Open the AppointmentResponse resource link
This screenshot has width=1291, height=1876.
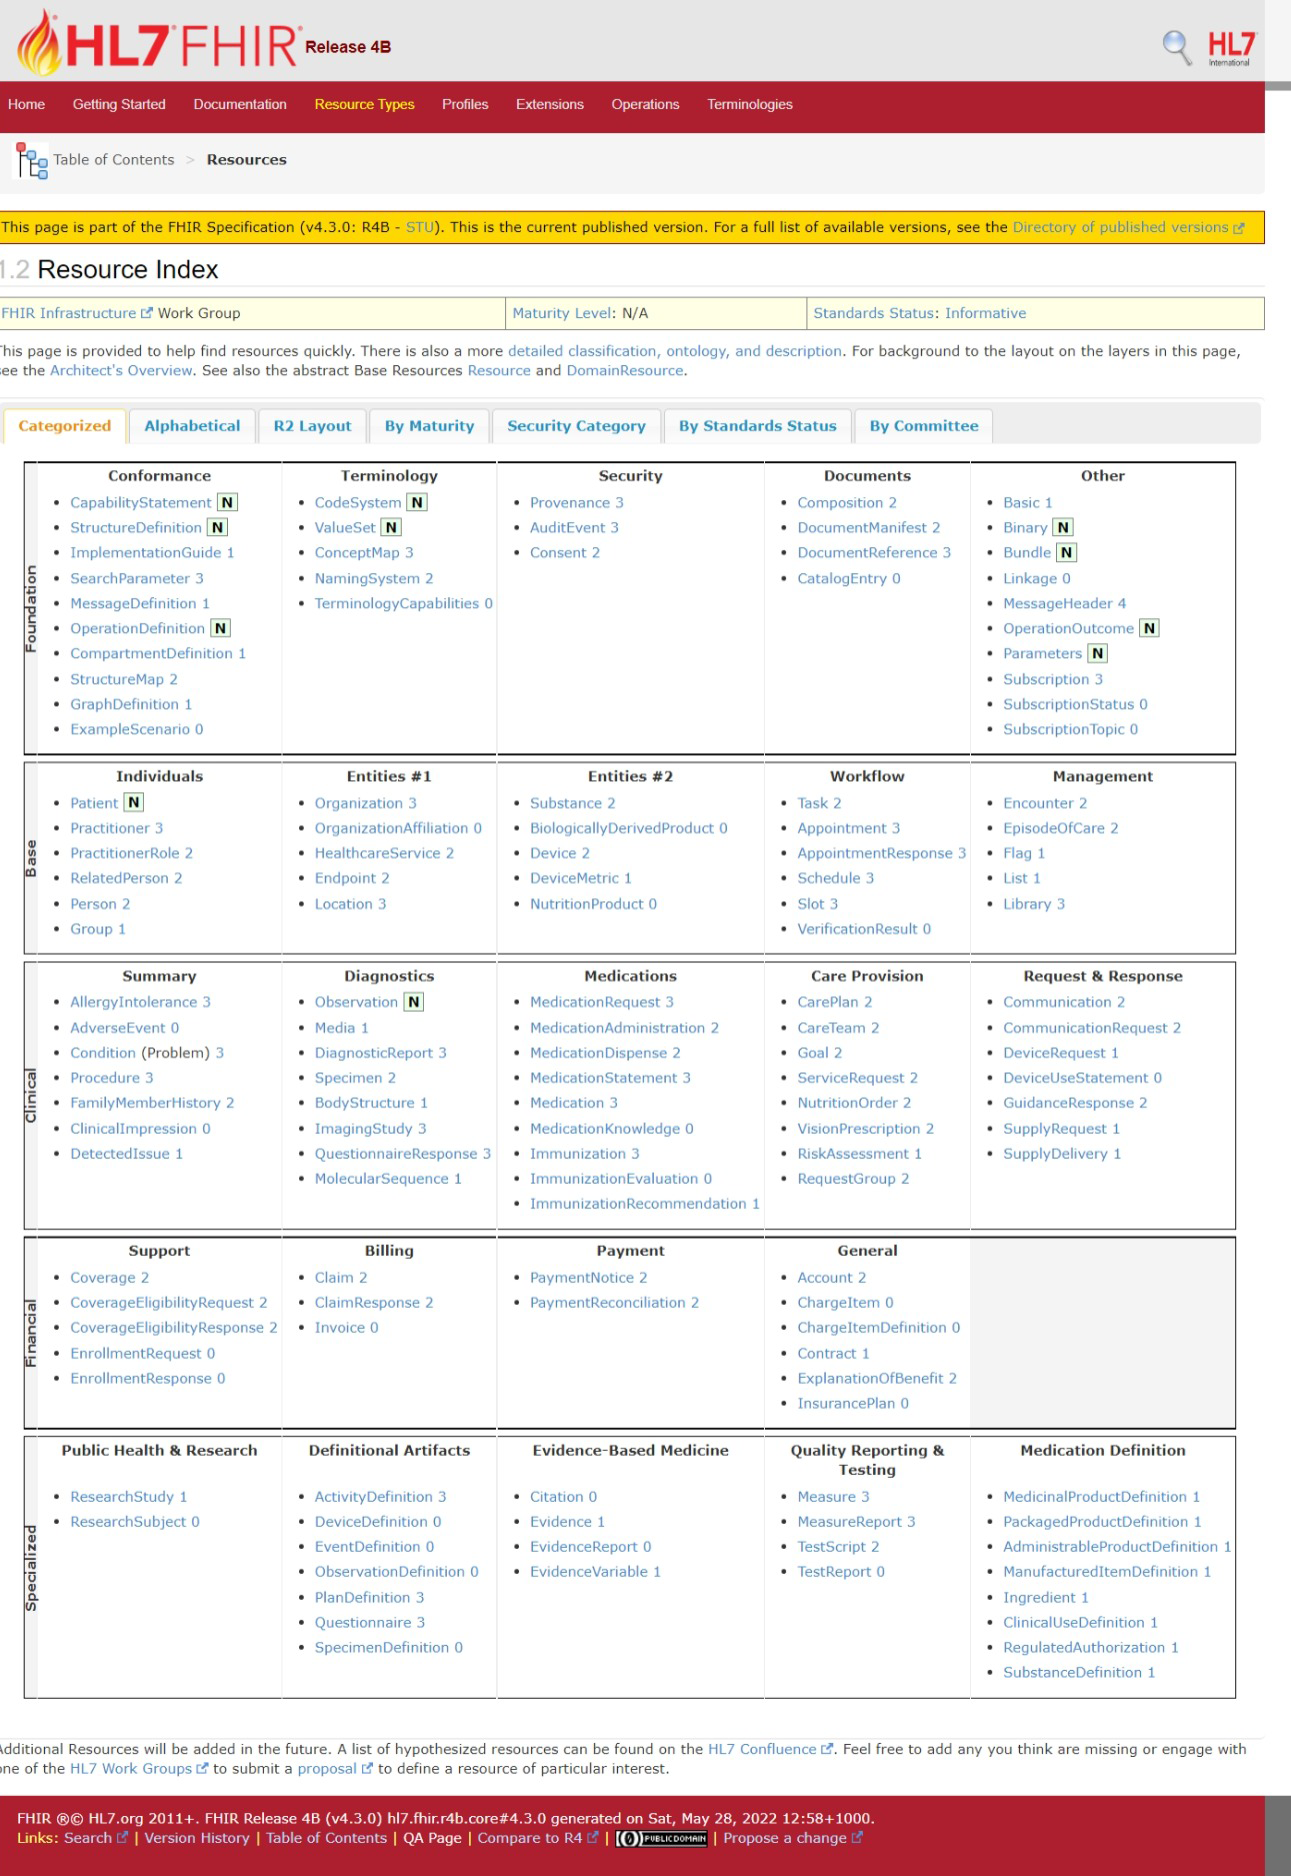coord(875,854)
